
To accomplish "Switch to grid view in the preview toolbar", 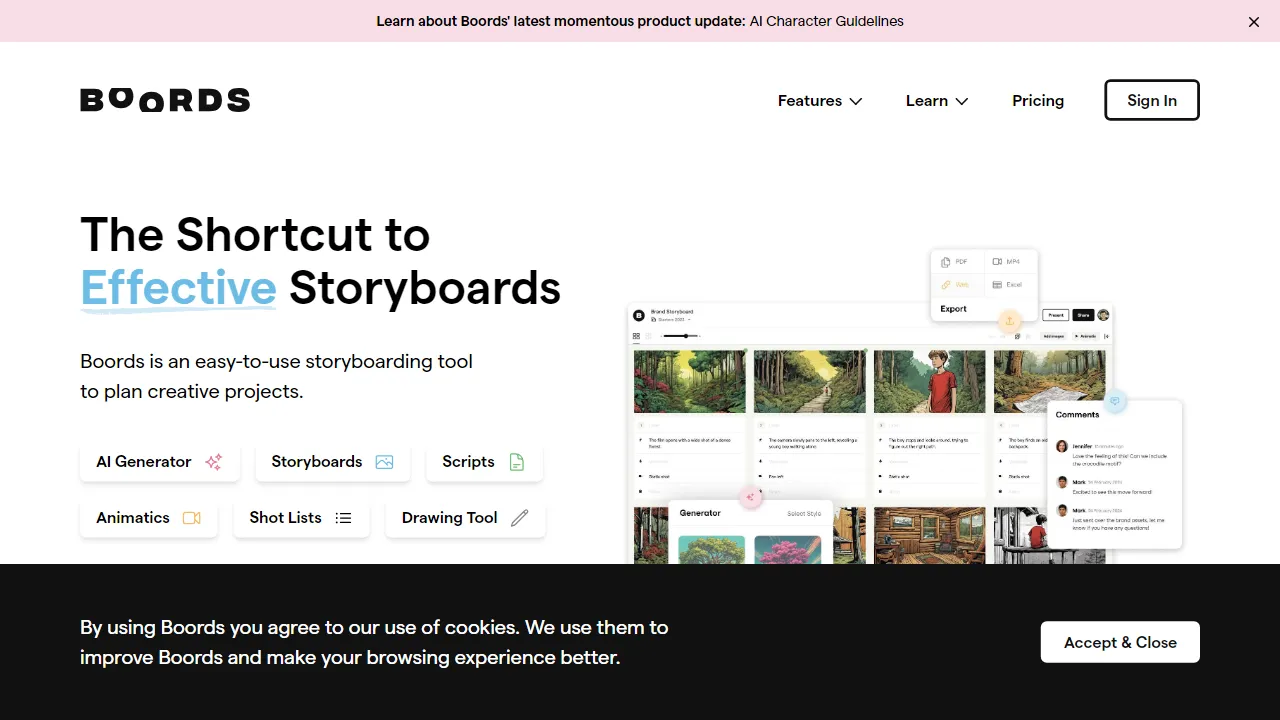I will [636, 336].
